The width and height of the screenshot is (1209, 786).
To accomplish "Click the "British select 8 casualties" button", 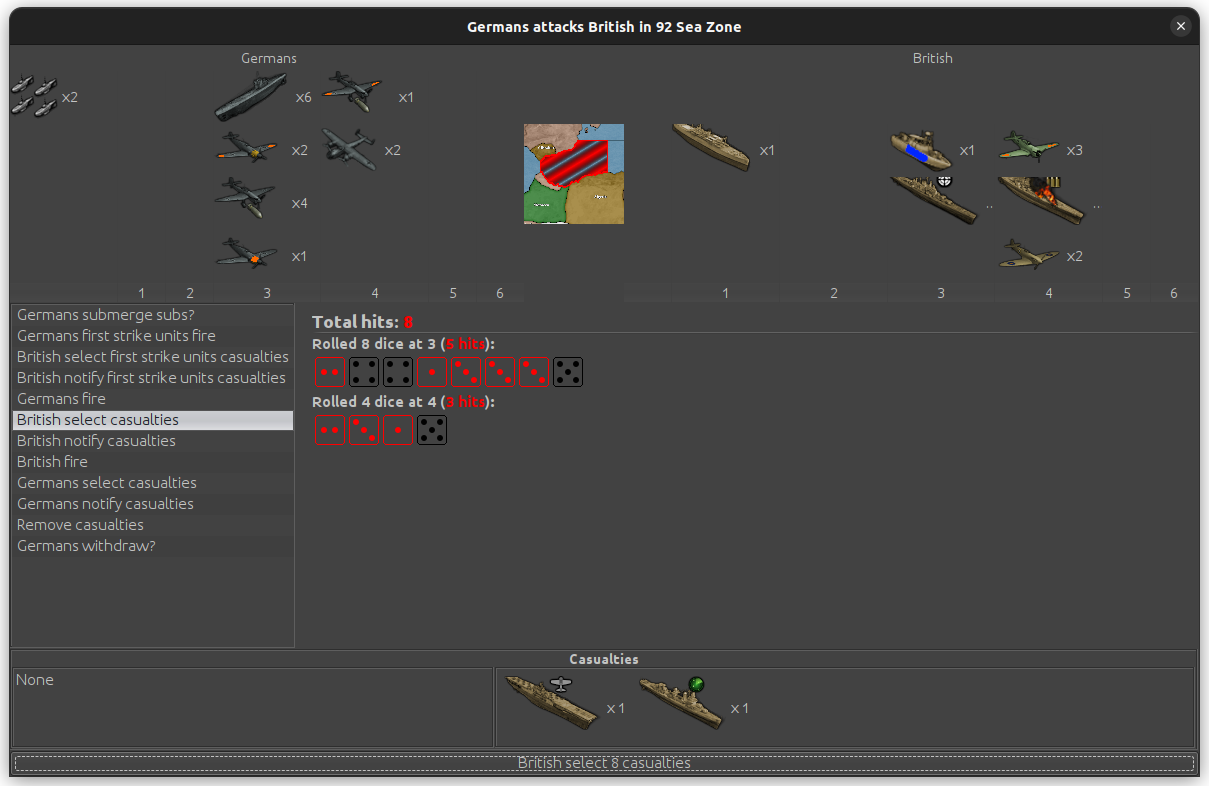I will (x=604, y=763).
